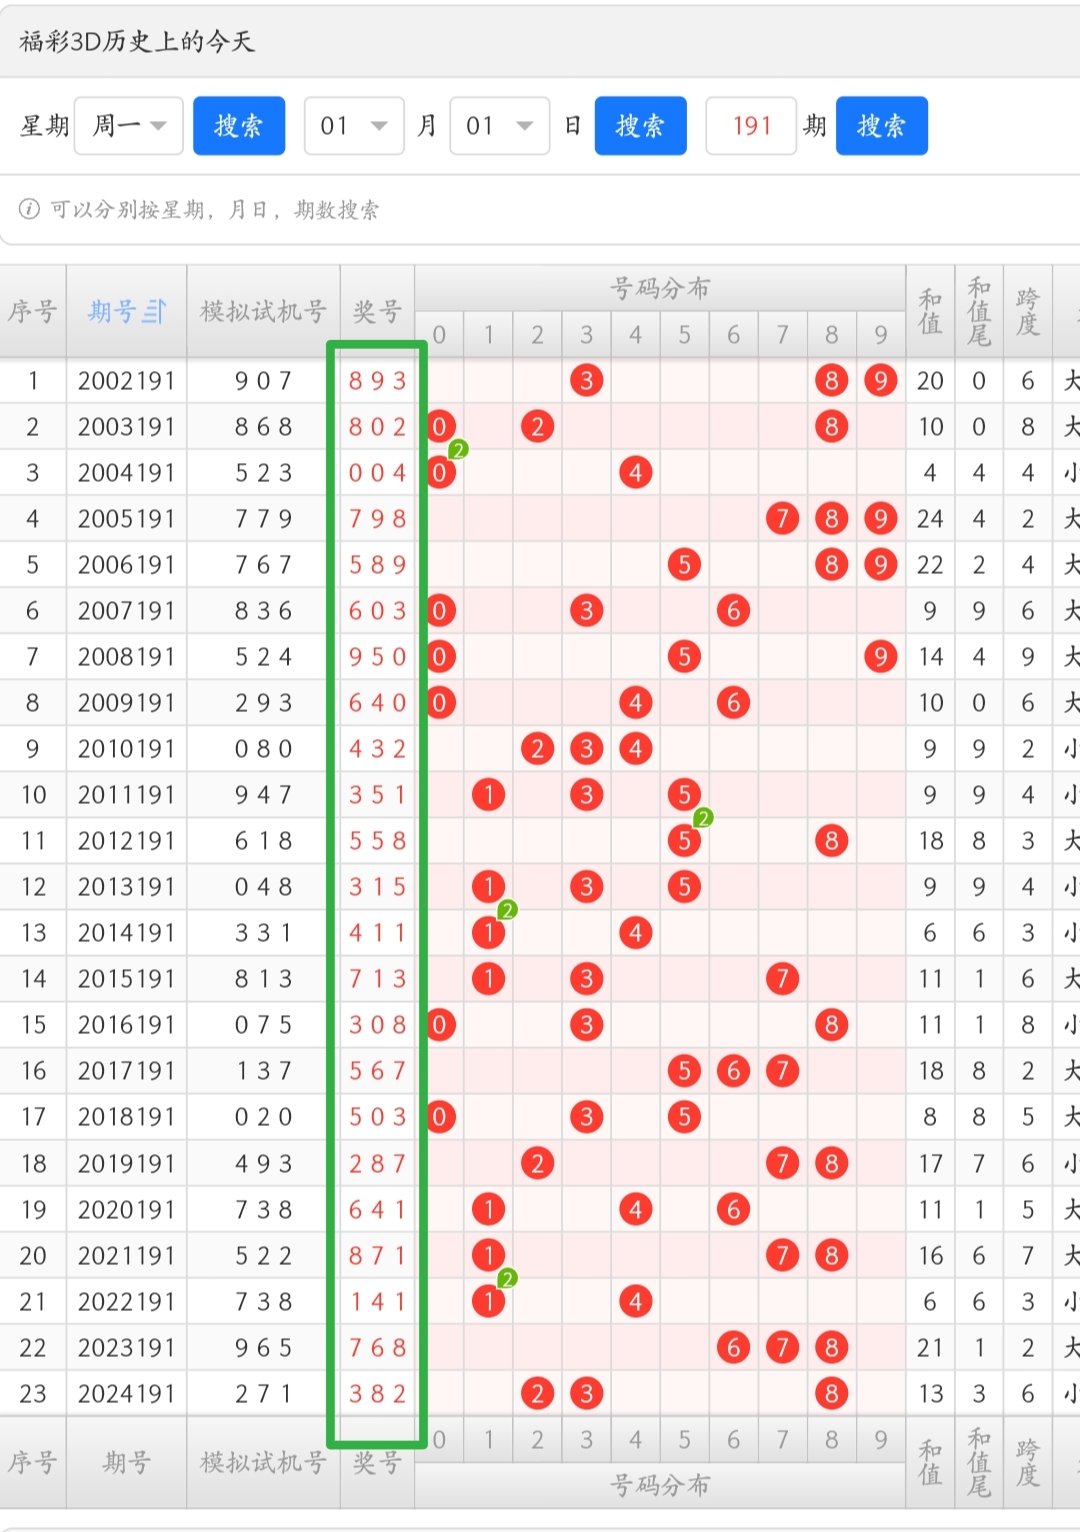Click prize number 1 4 1
This screenshot has width=1080, height=1532.
(377, 1302)
